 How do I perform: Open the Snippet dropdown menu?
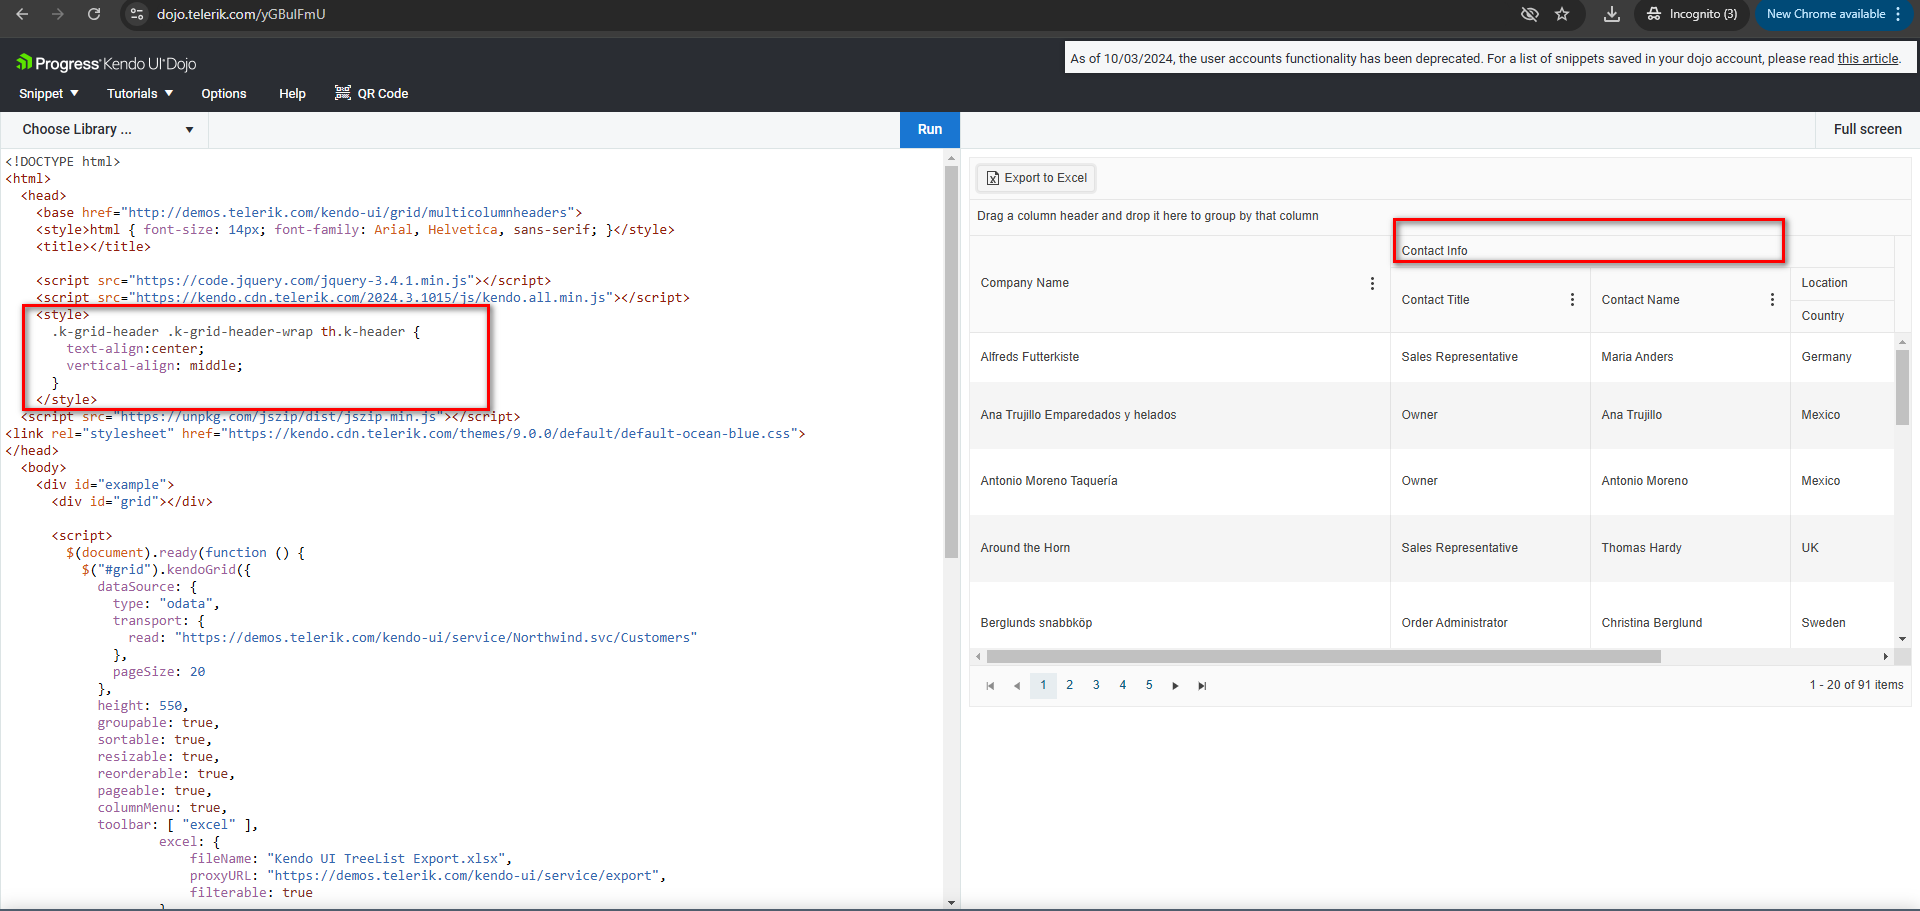[x=48, y=94]
